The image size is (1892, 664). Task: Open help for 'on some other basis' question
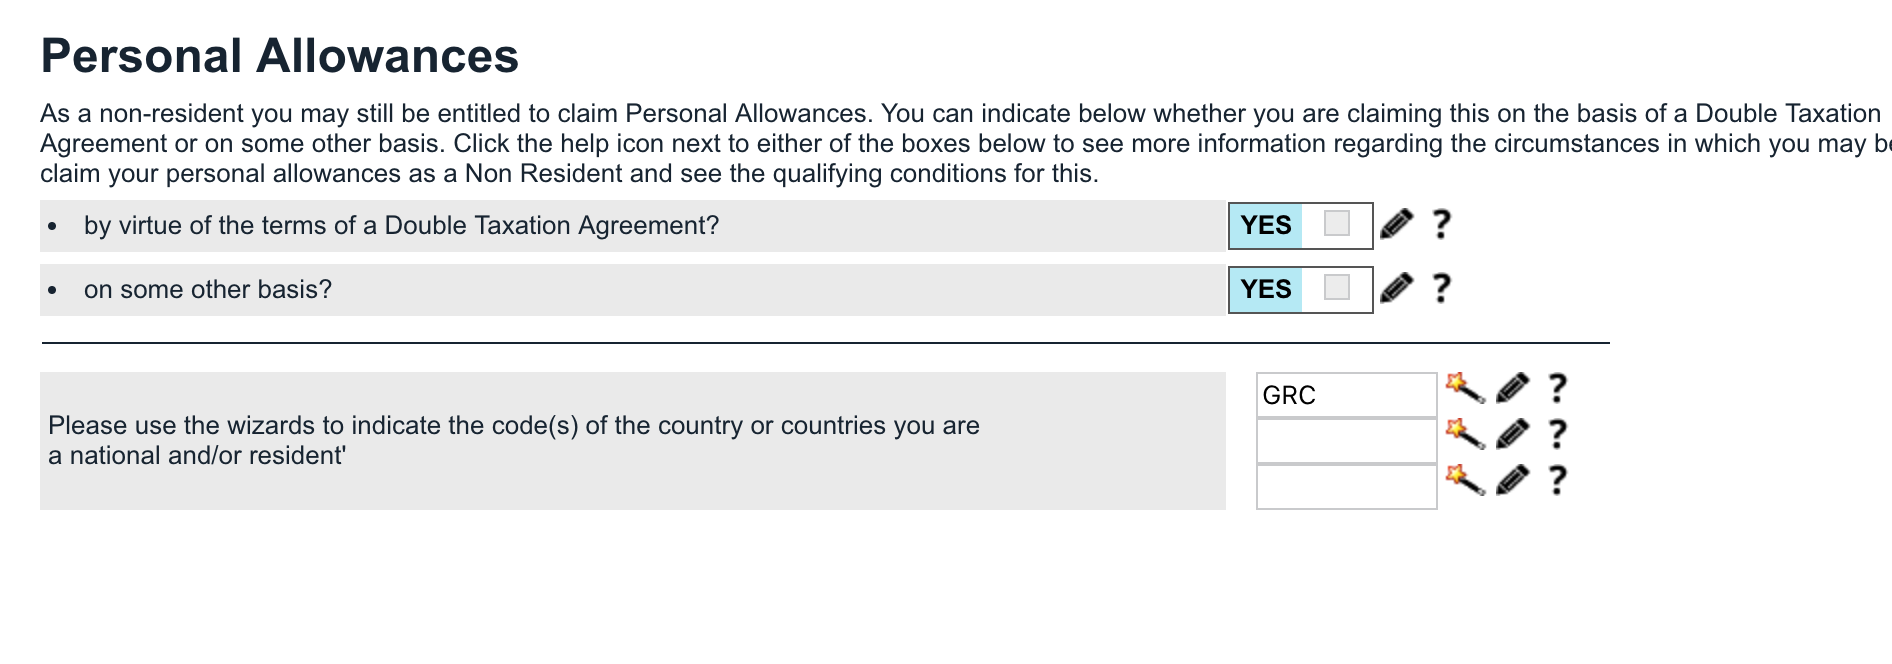[1441, 288]
